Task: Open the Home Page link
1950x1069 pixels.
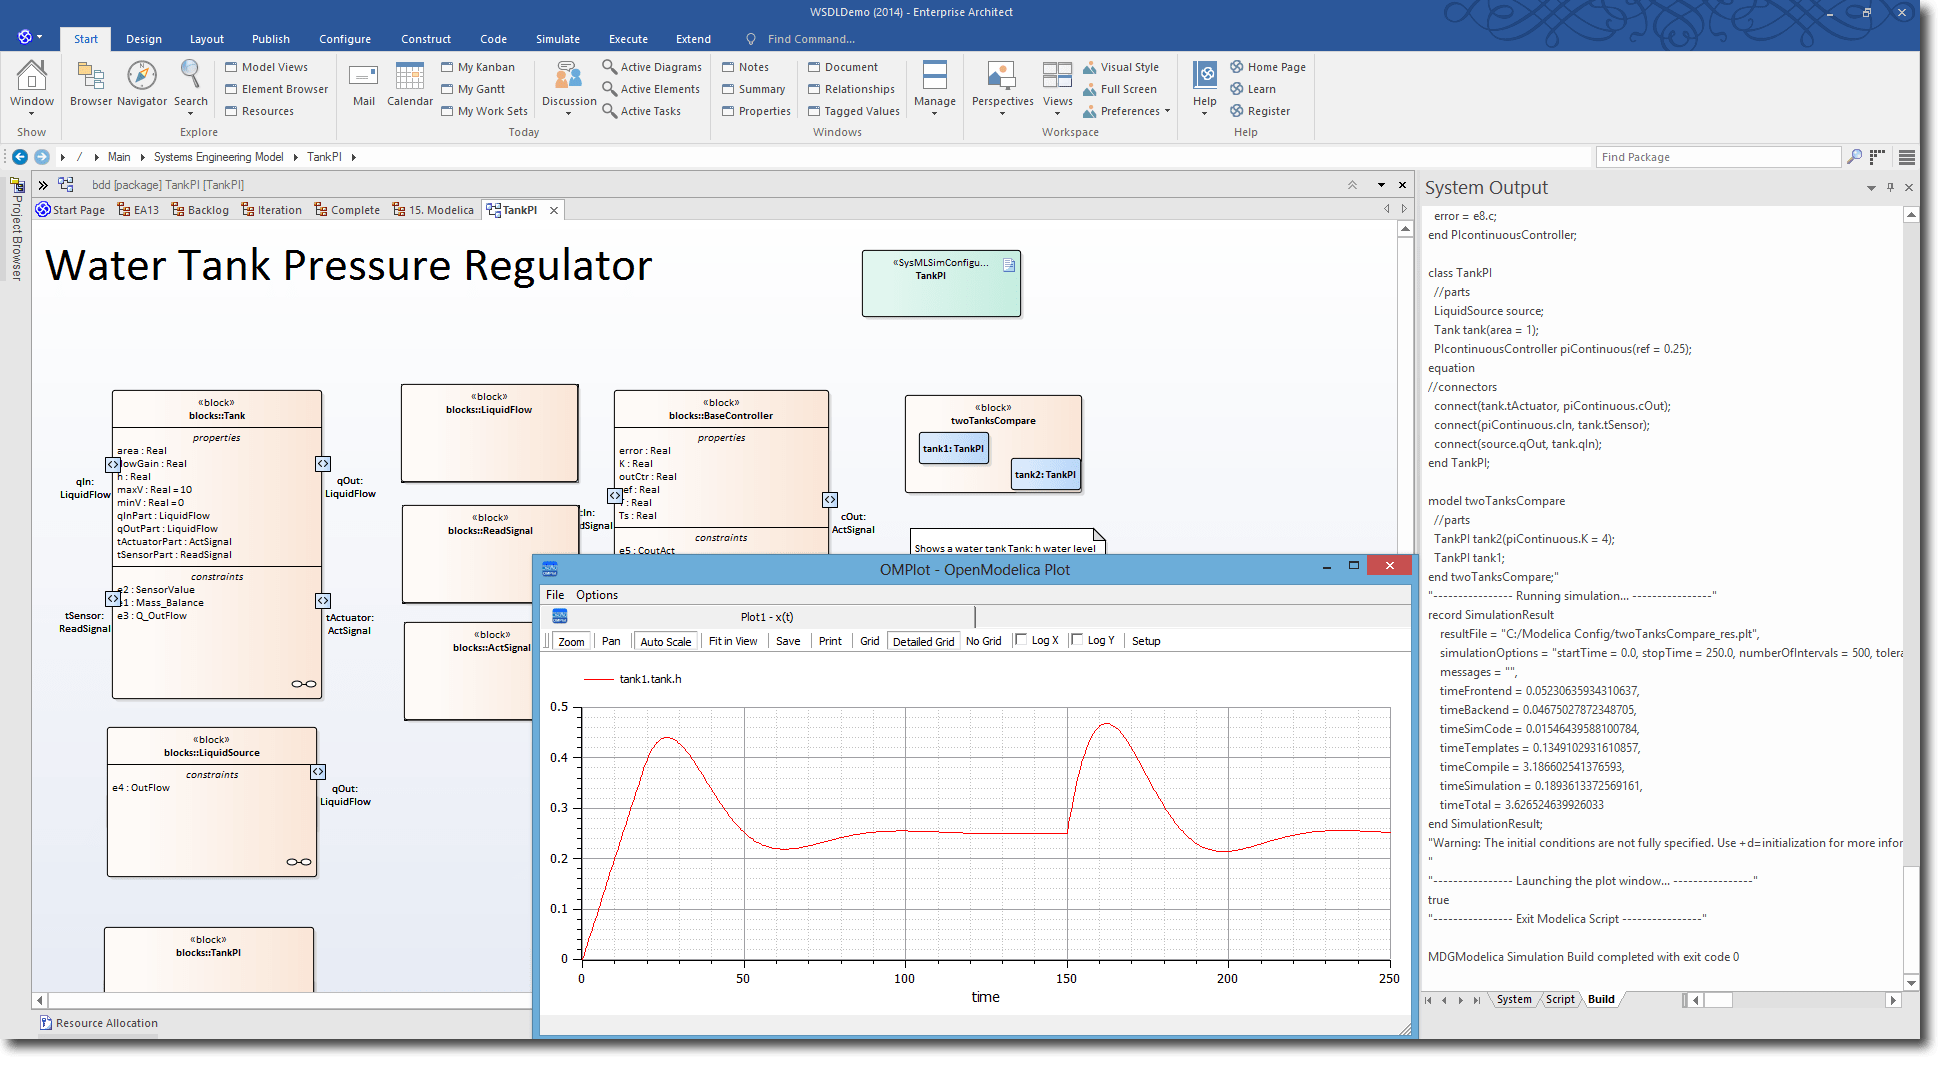Action: (x=1268, y=67)
